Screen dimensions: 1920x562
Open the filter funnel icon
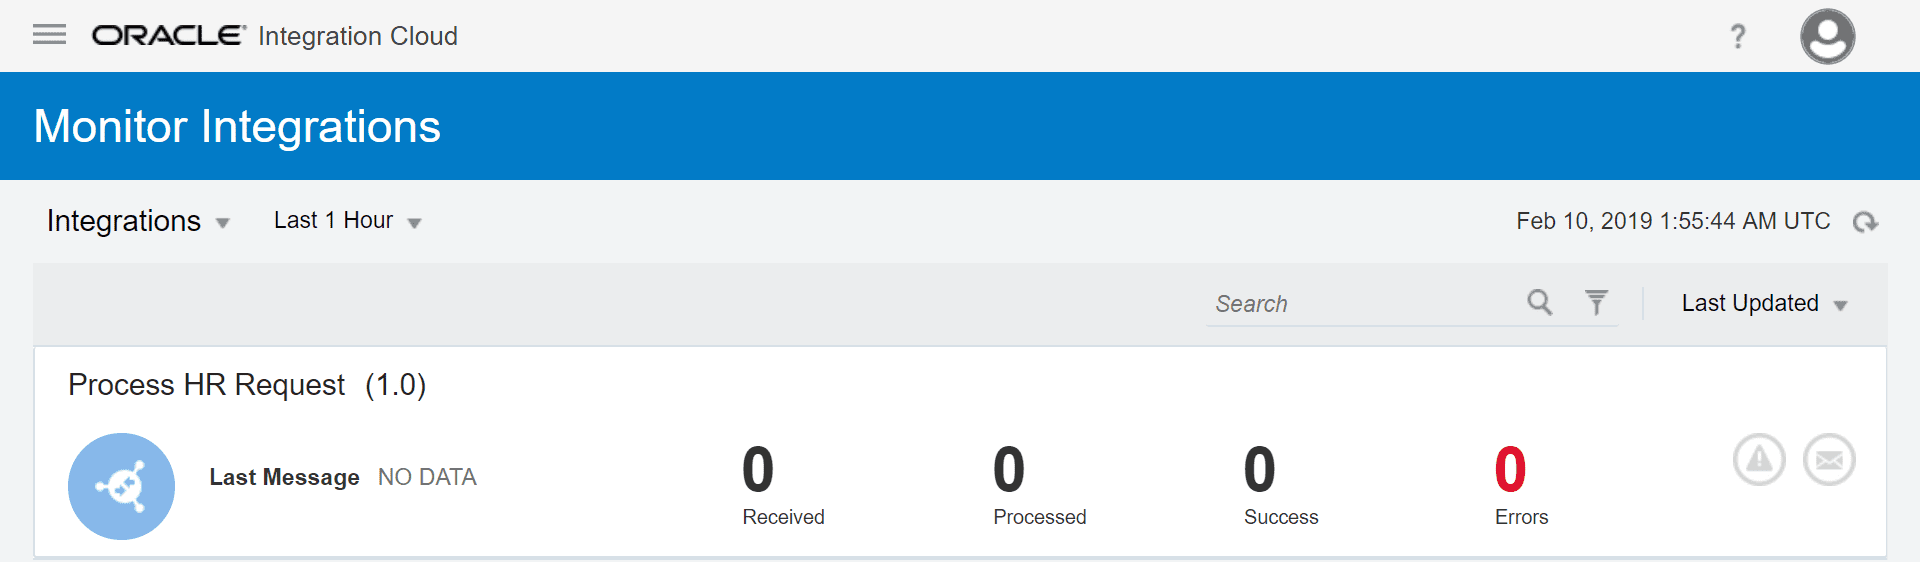[x=1597, y=302]
